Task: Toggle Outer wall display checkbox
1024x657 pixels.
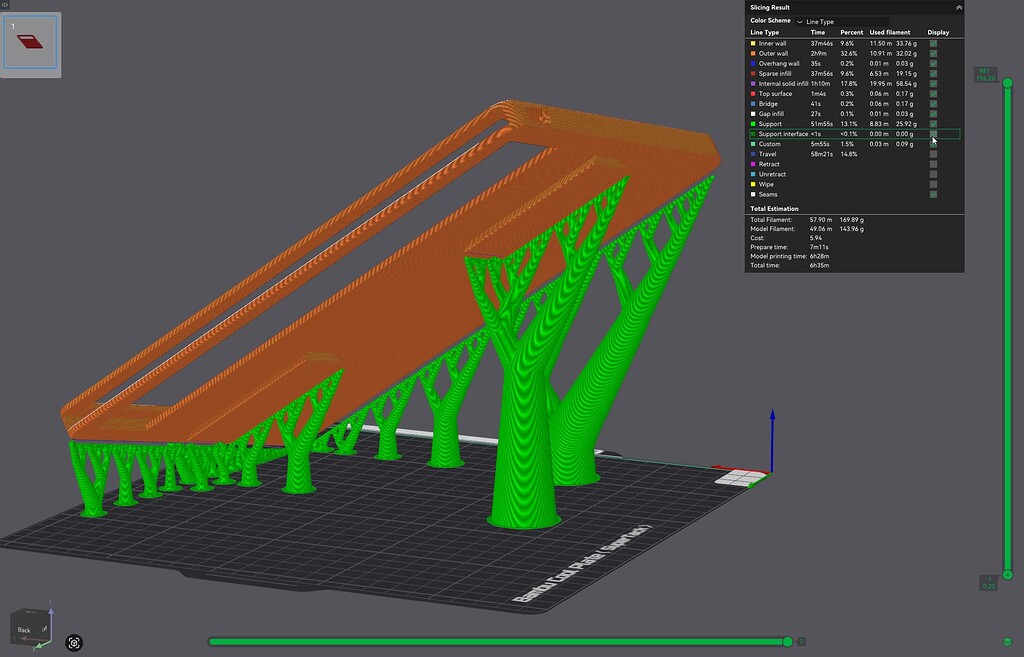Action: coord(933,54)
